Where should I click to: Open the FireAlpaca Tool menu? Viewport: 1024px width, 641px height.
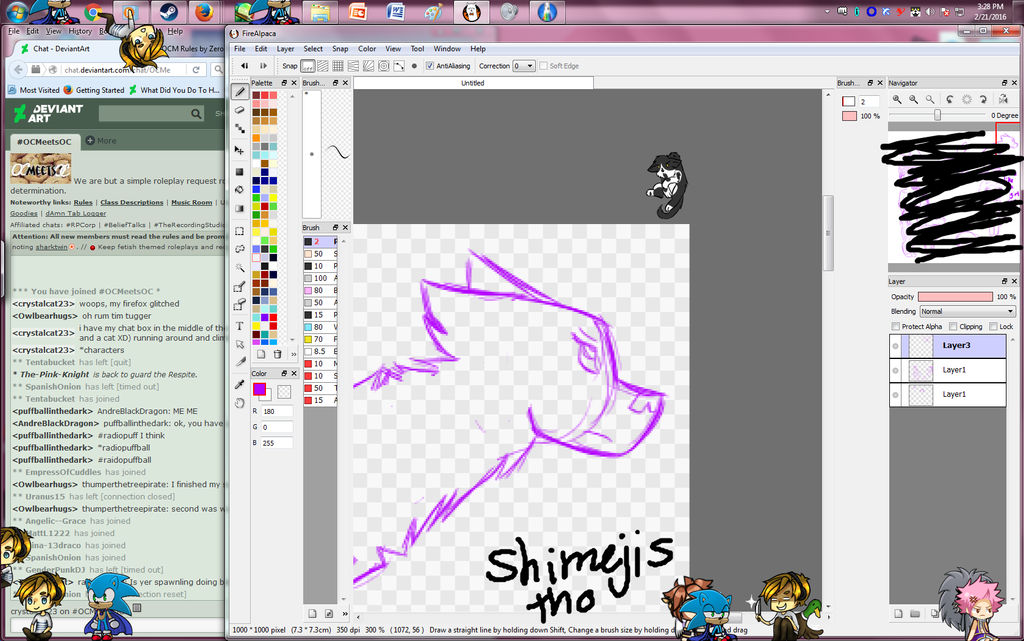click(x=417, y=49)
